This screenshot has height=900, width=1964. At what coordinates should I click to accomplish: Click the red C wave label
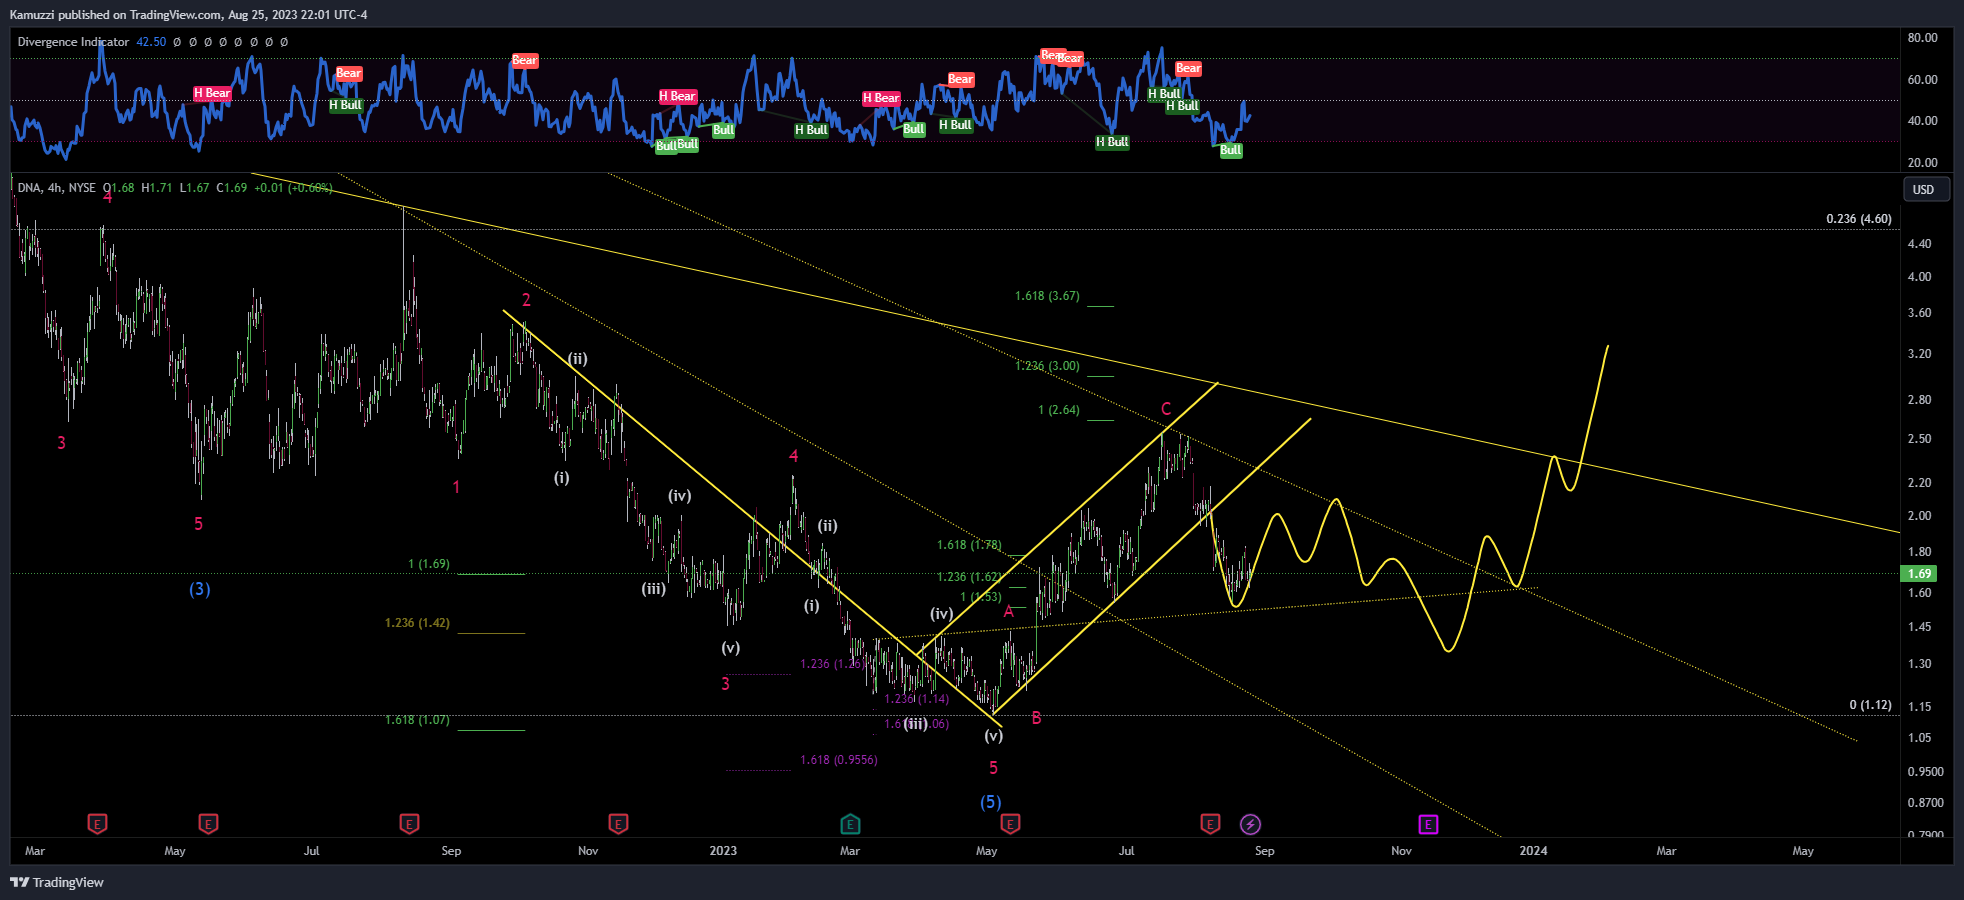[1166, 409]
